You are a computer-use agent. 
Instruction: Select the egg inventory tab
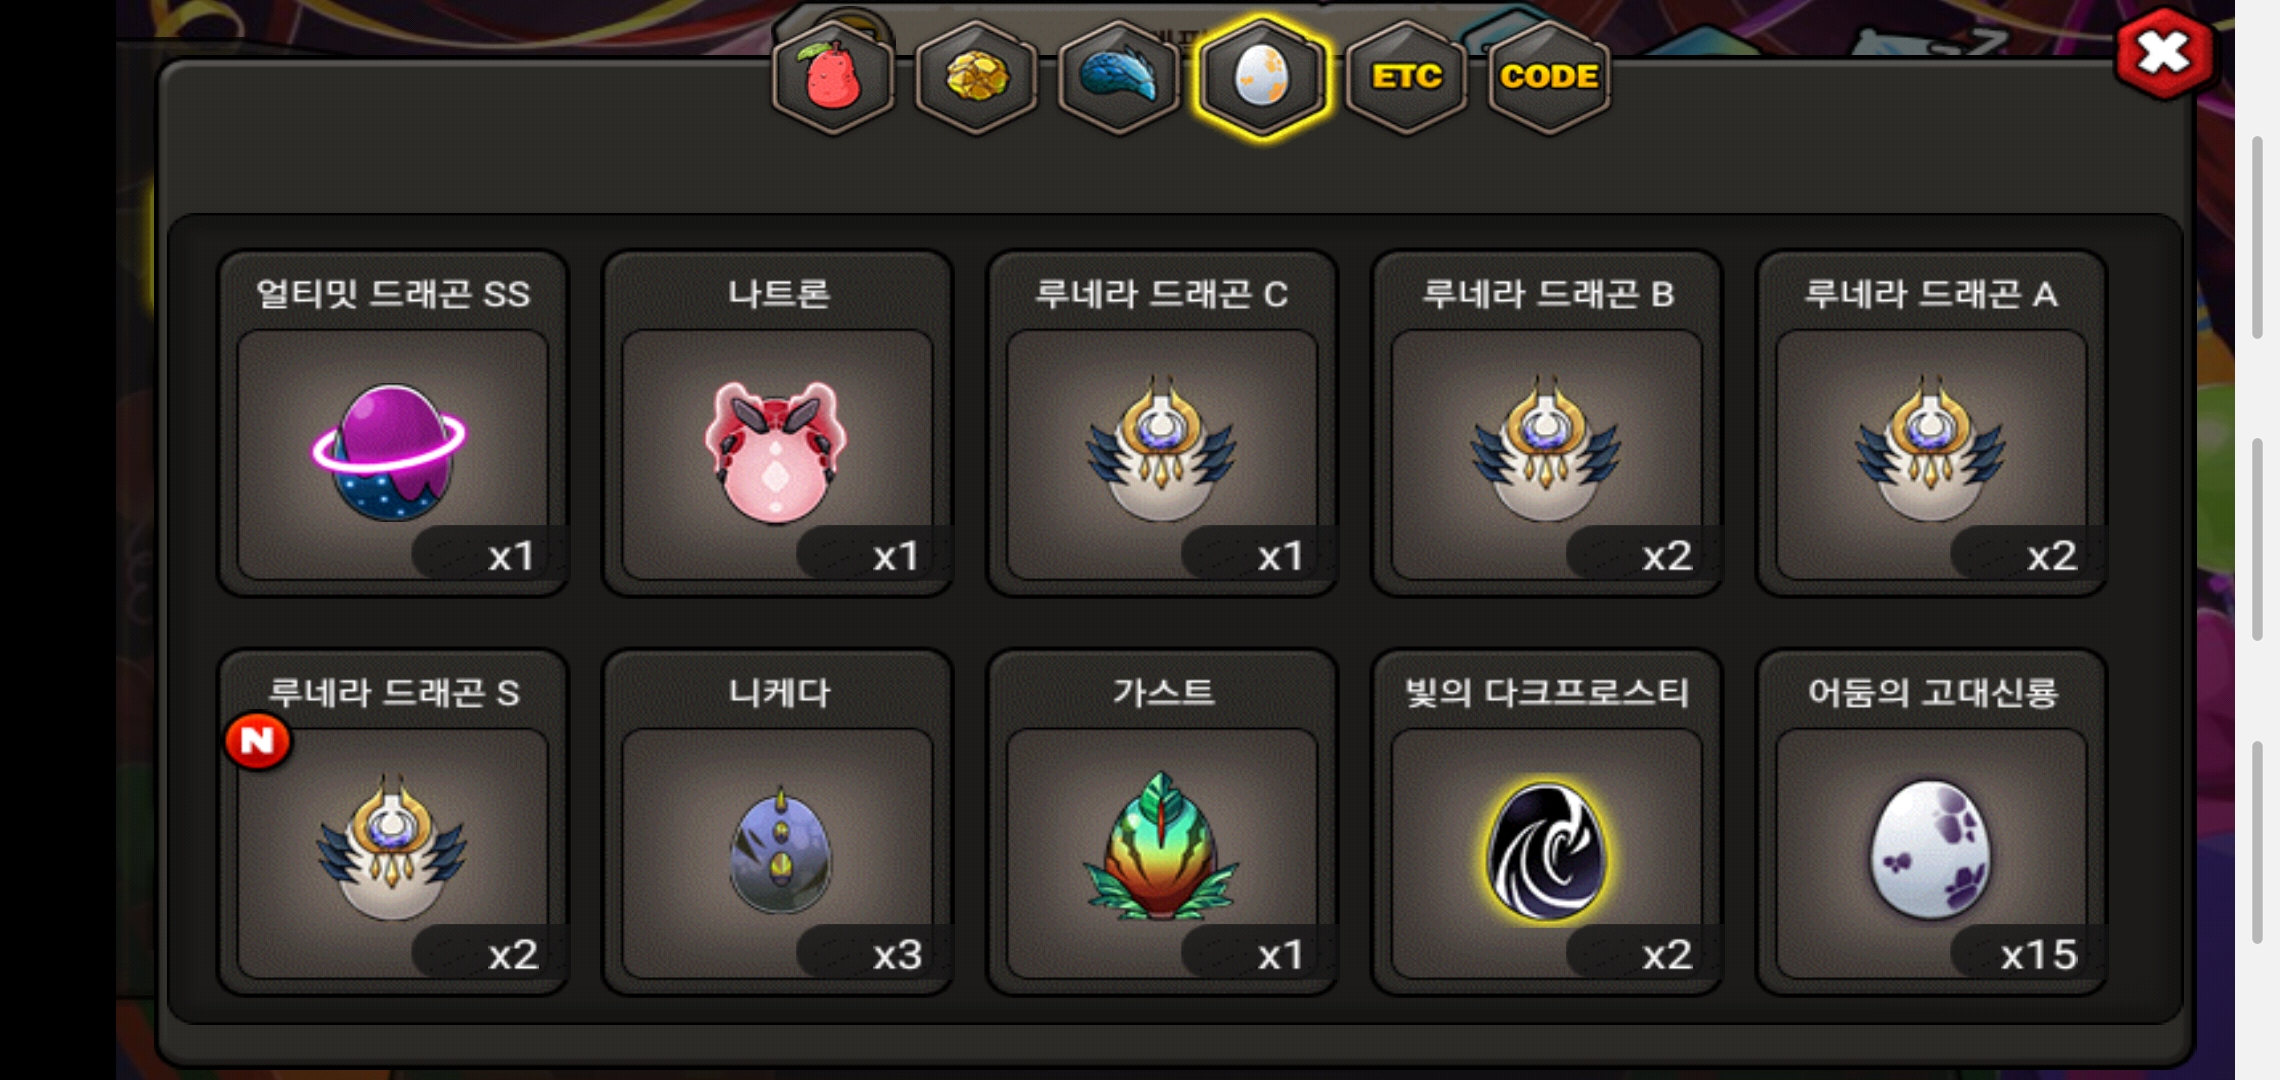pyautogui.click(x=1262, y=76)
